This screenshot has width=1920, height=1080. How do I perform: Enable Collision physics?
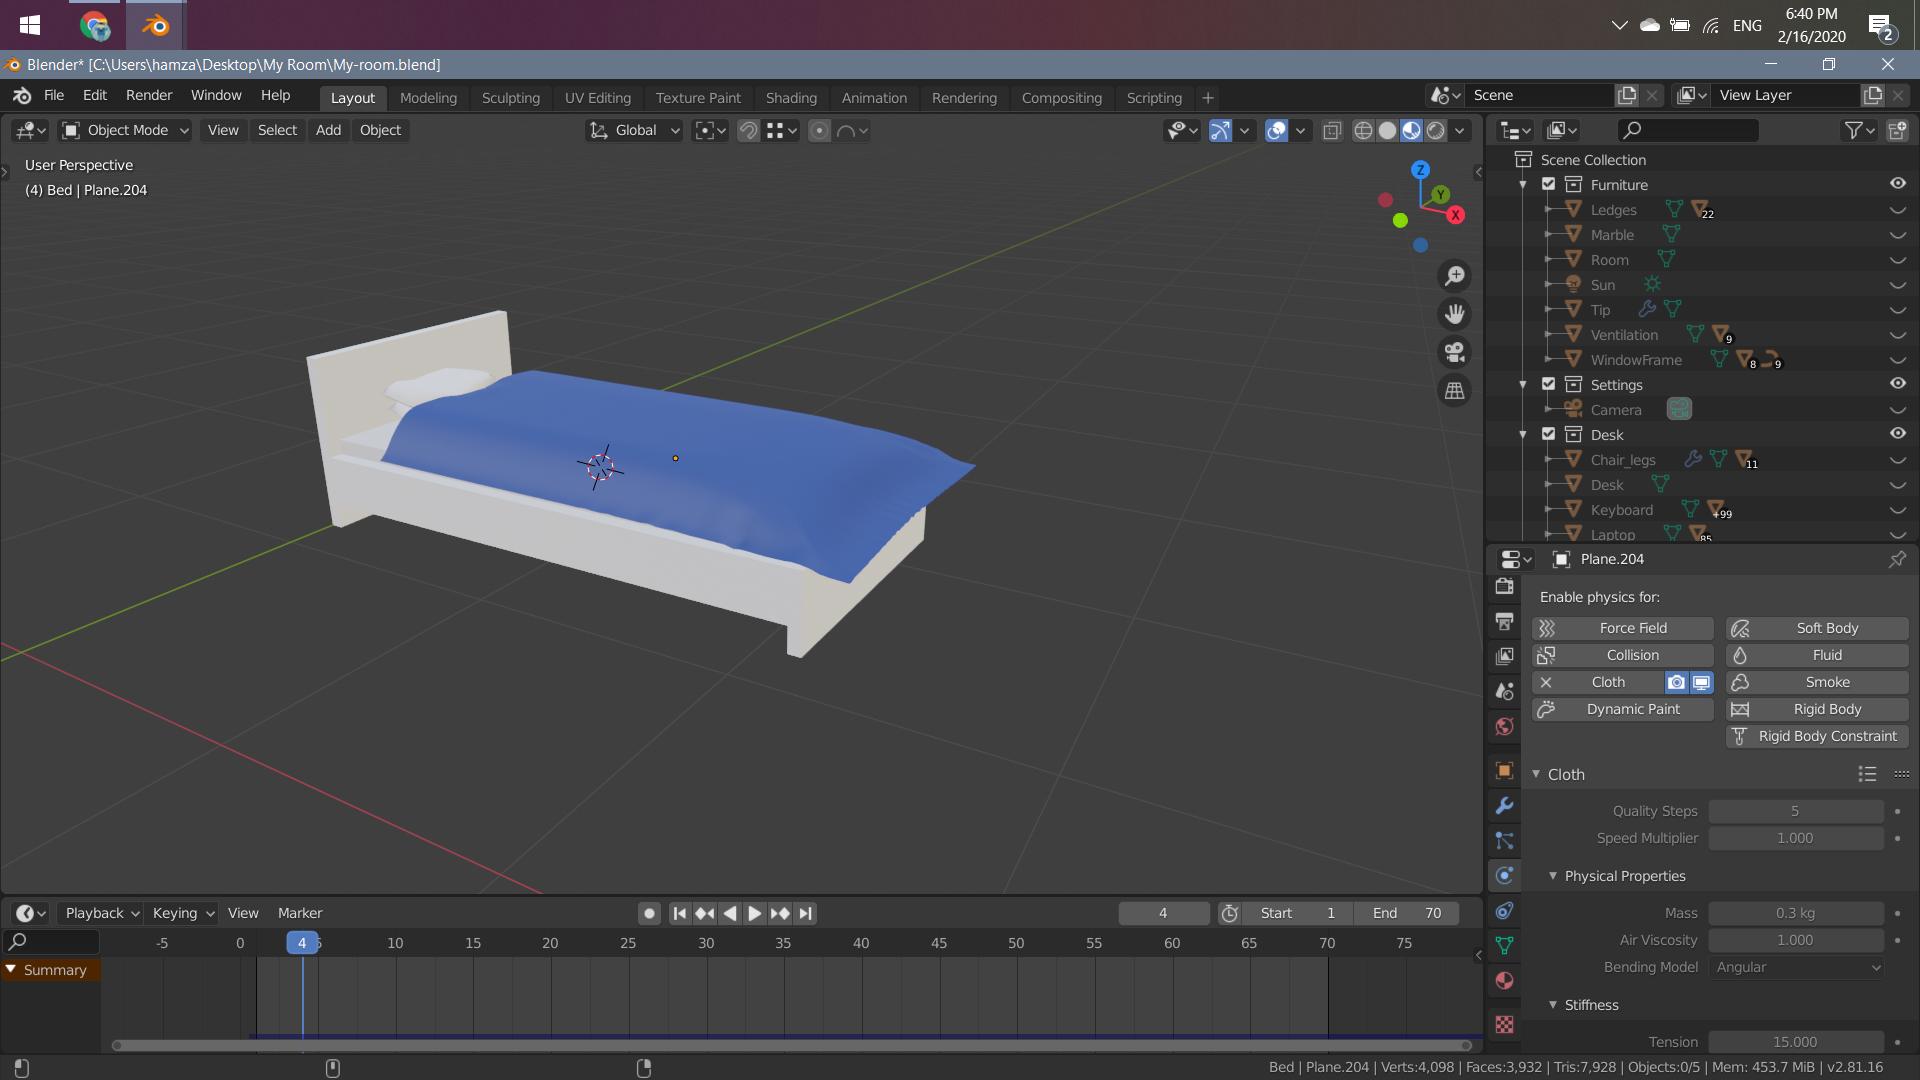point(1623,655)
